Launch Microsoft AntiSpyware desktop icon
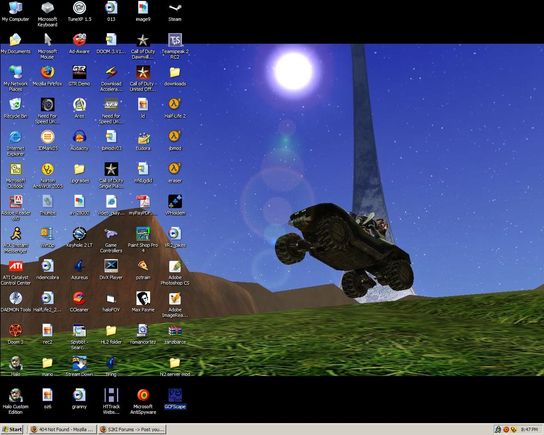544x435 pixels. 143,401
